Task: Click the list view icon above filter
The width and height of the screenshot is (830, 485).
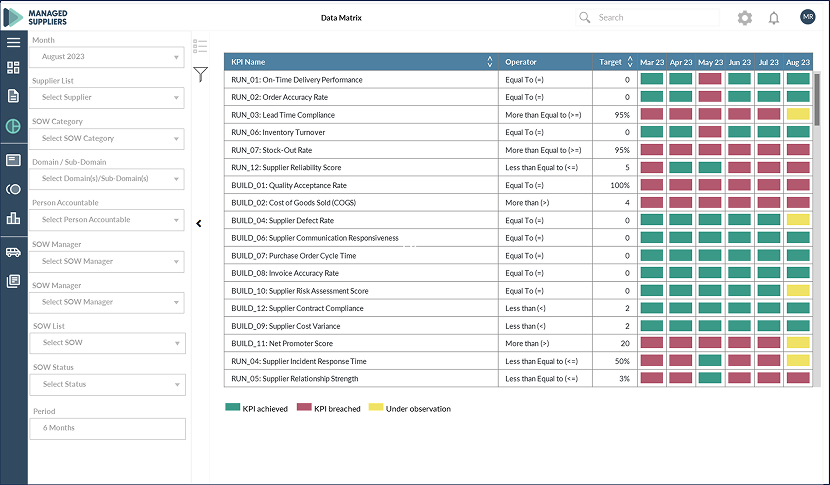Action: (200, 46)
